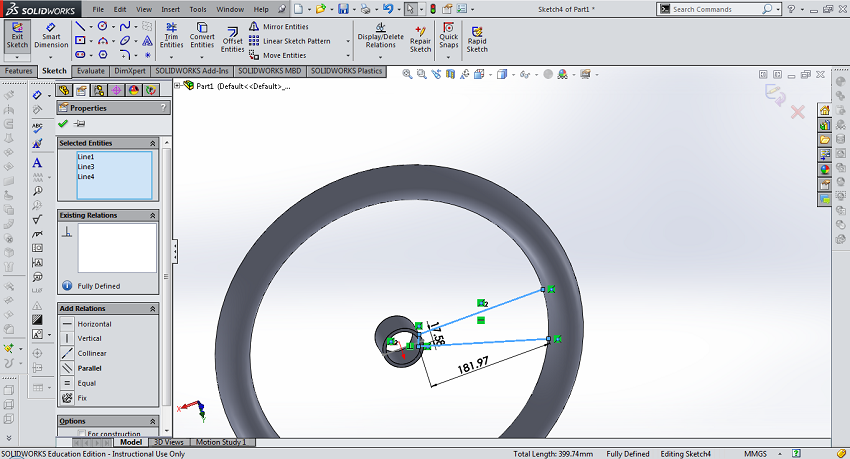
Task: Click the Offset Entities tool
Action: [x=232, y=40]
